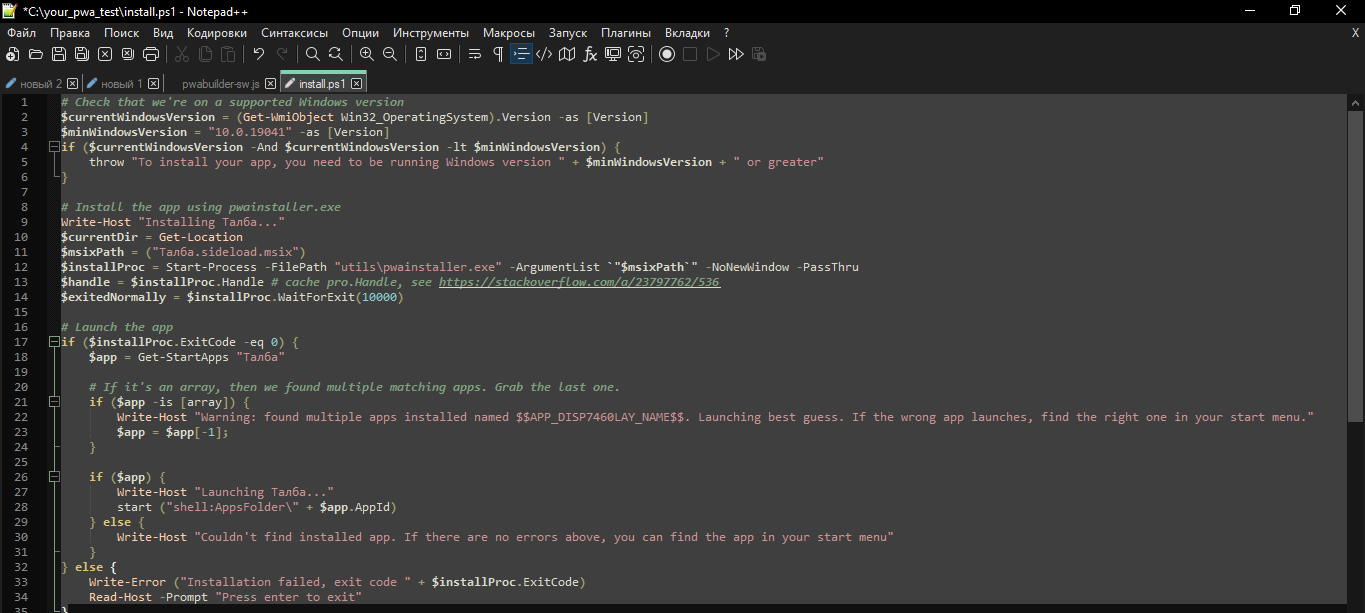
Task: Select the install.ps1 tab
Action: pyautogui.click(x=322, y=83)
